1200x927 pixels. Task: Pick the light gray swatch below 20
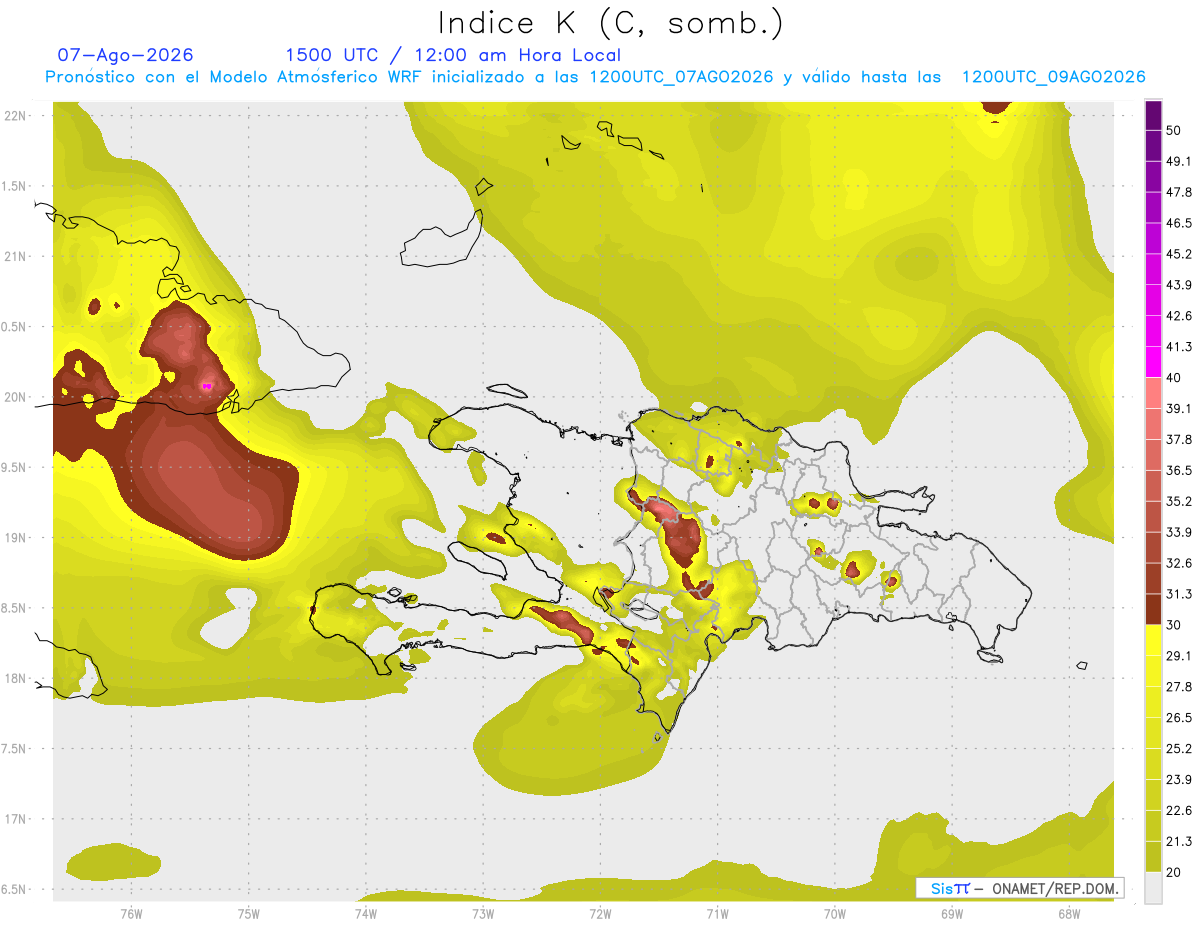tap(1153, 888)
